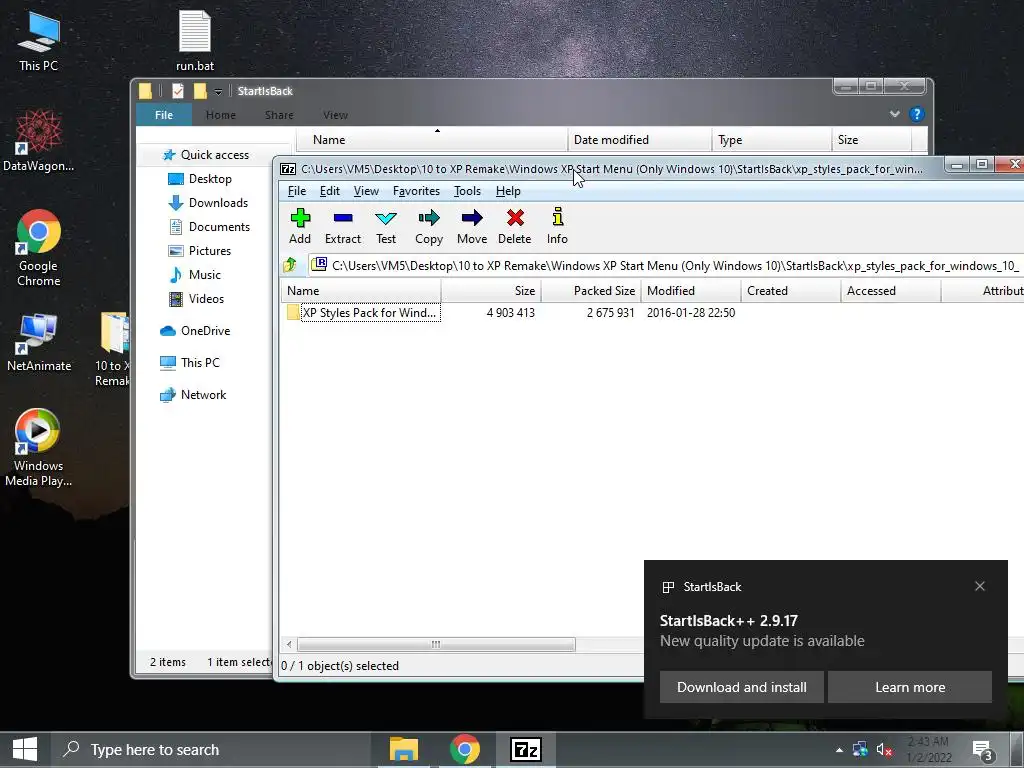Click the horizontal scrollbar left arrow
The height and width of the screenshot is (768, 1024).
[289, 645]
